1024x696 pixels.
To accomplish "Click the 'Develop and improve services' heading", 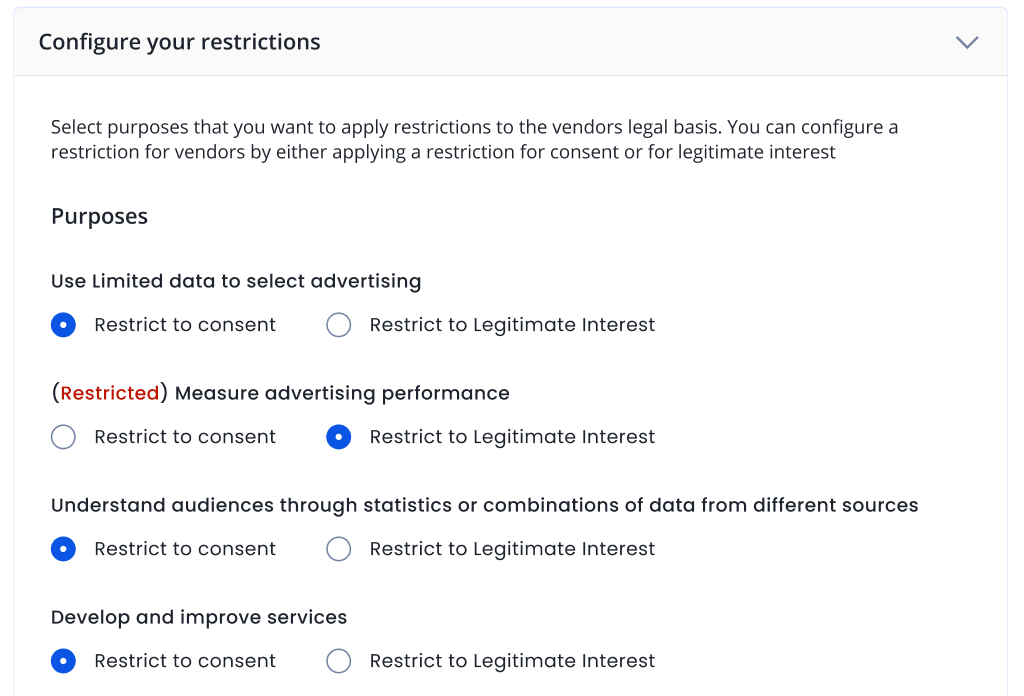I will point(199,617).
